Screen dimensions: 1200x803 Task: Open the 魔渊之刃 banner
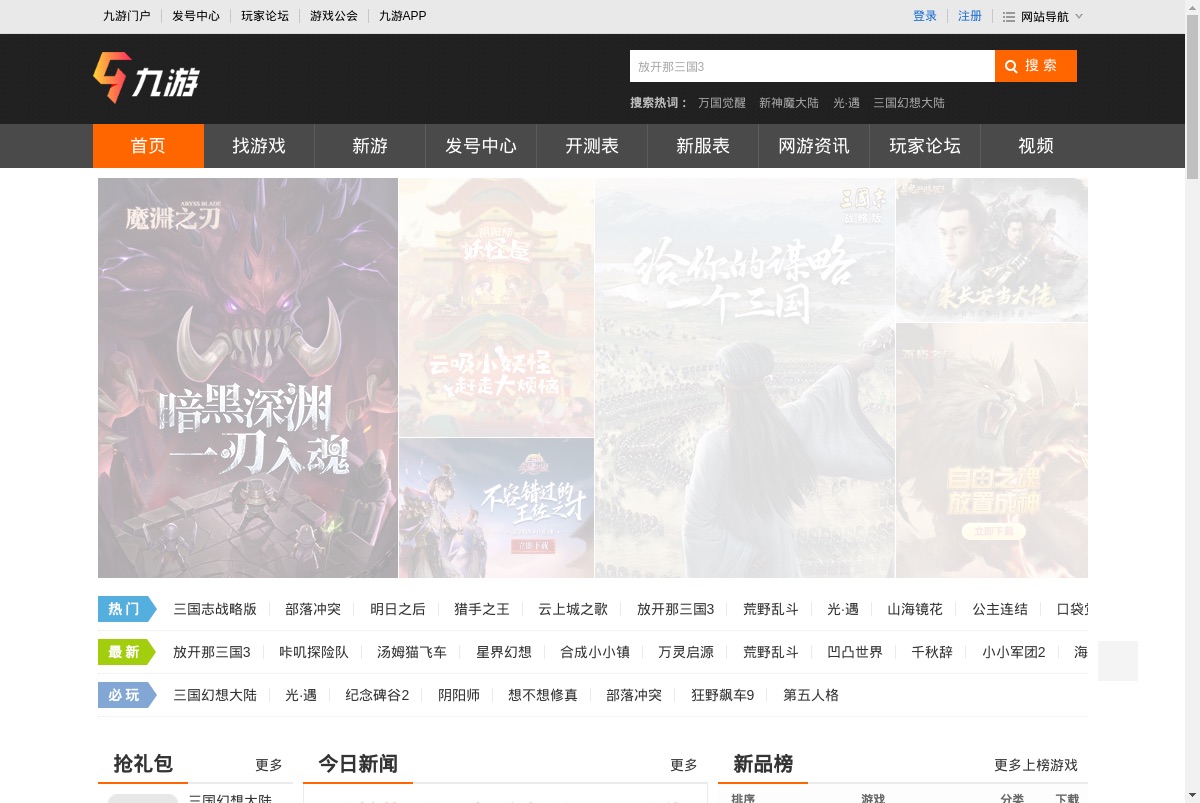point(248,378)
